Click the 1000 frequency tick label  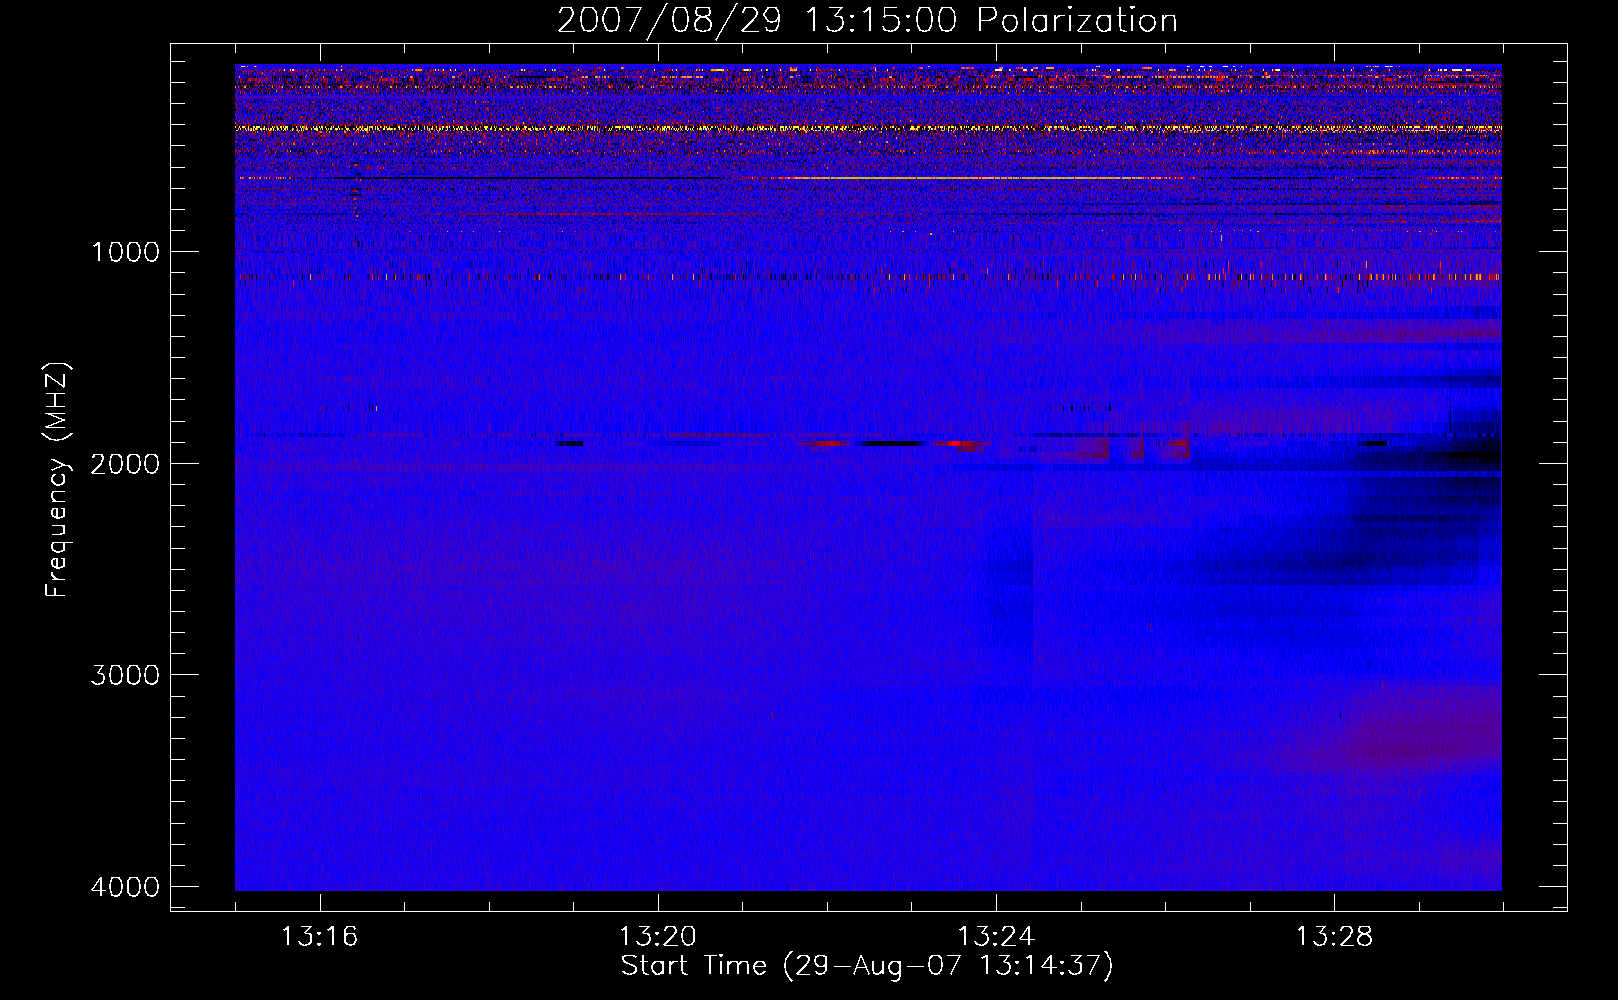pyautogui.click(x=125, y=252)
